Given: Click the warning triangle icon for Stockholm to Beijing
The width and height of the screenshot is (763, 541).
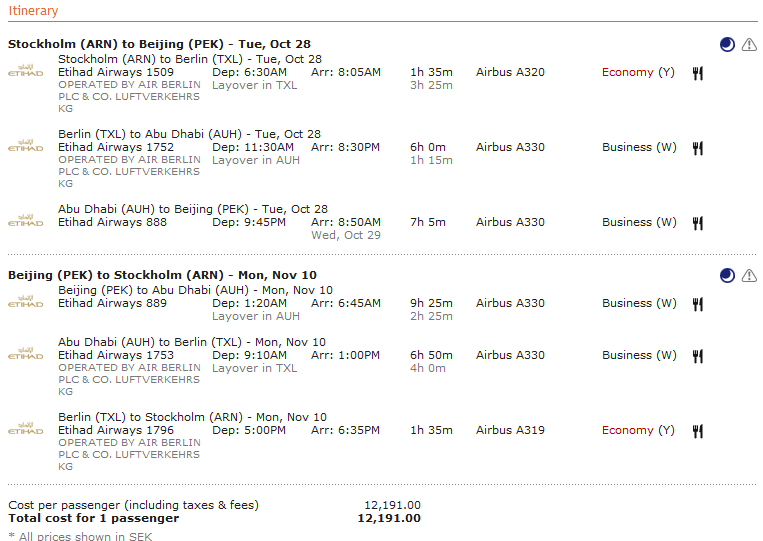Looking at the screenshot, I should tap(749, 45).
